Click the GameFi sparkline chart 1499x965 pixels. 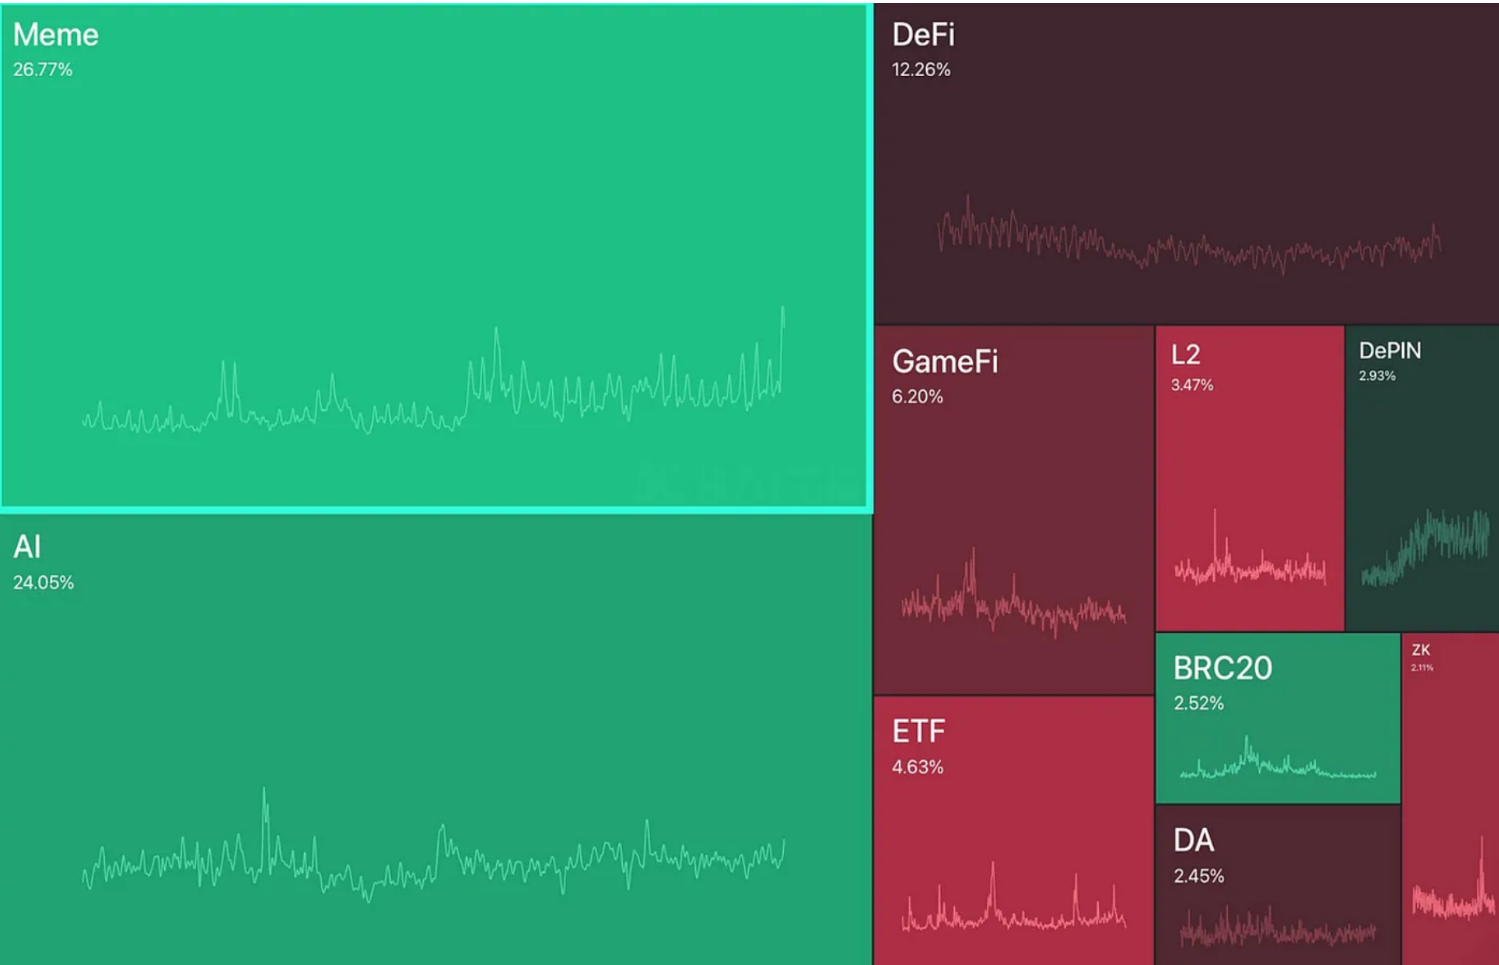pos(1013,593)
